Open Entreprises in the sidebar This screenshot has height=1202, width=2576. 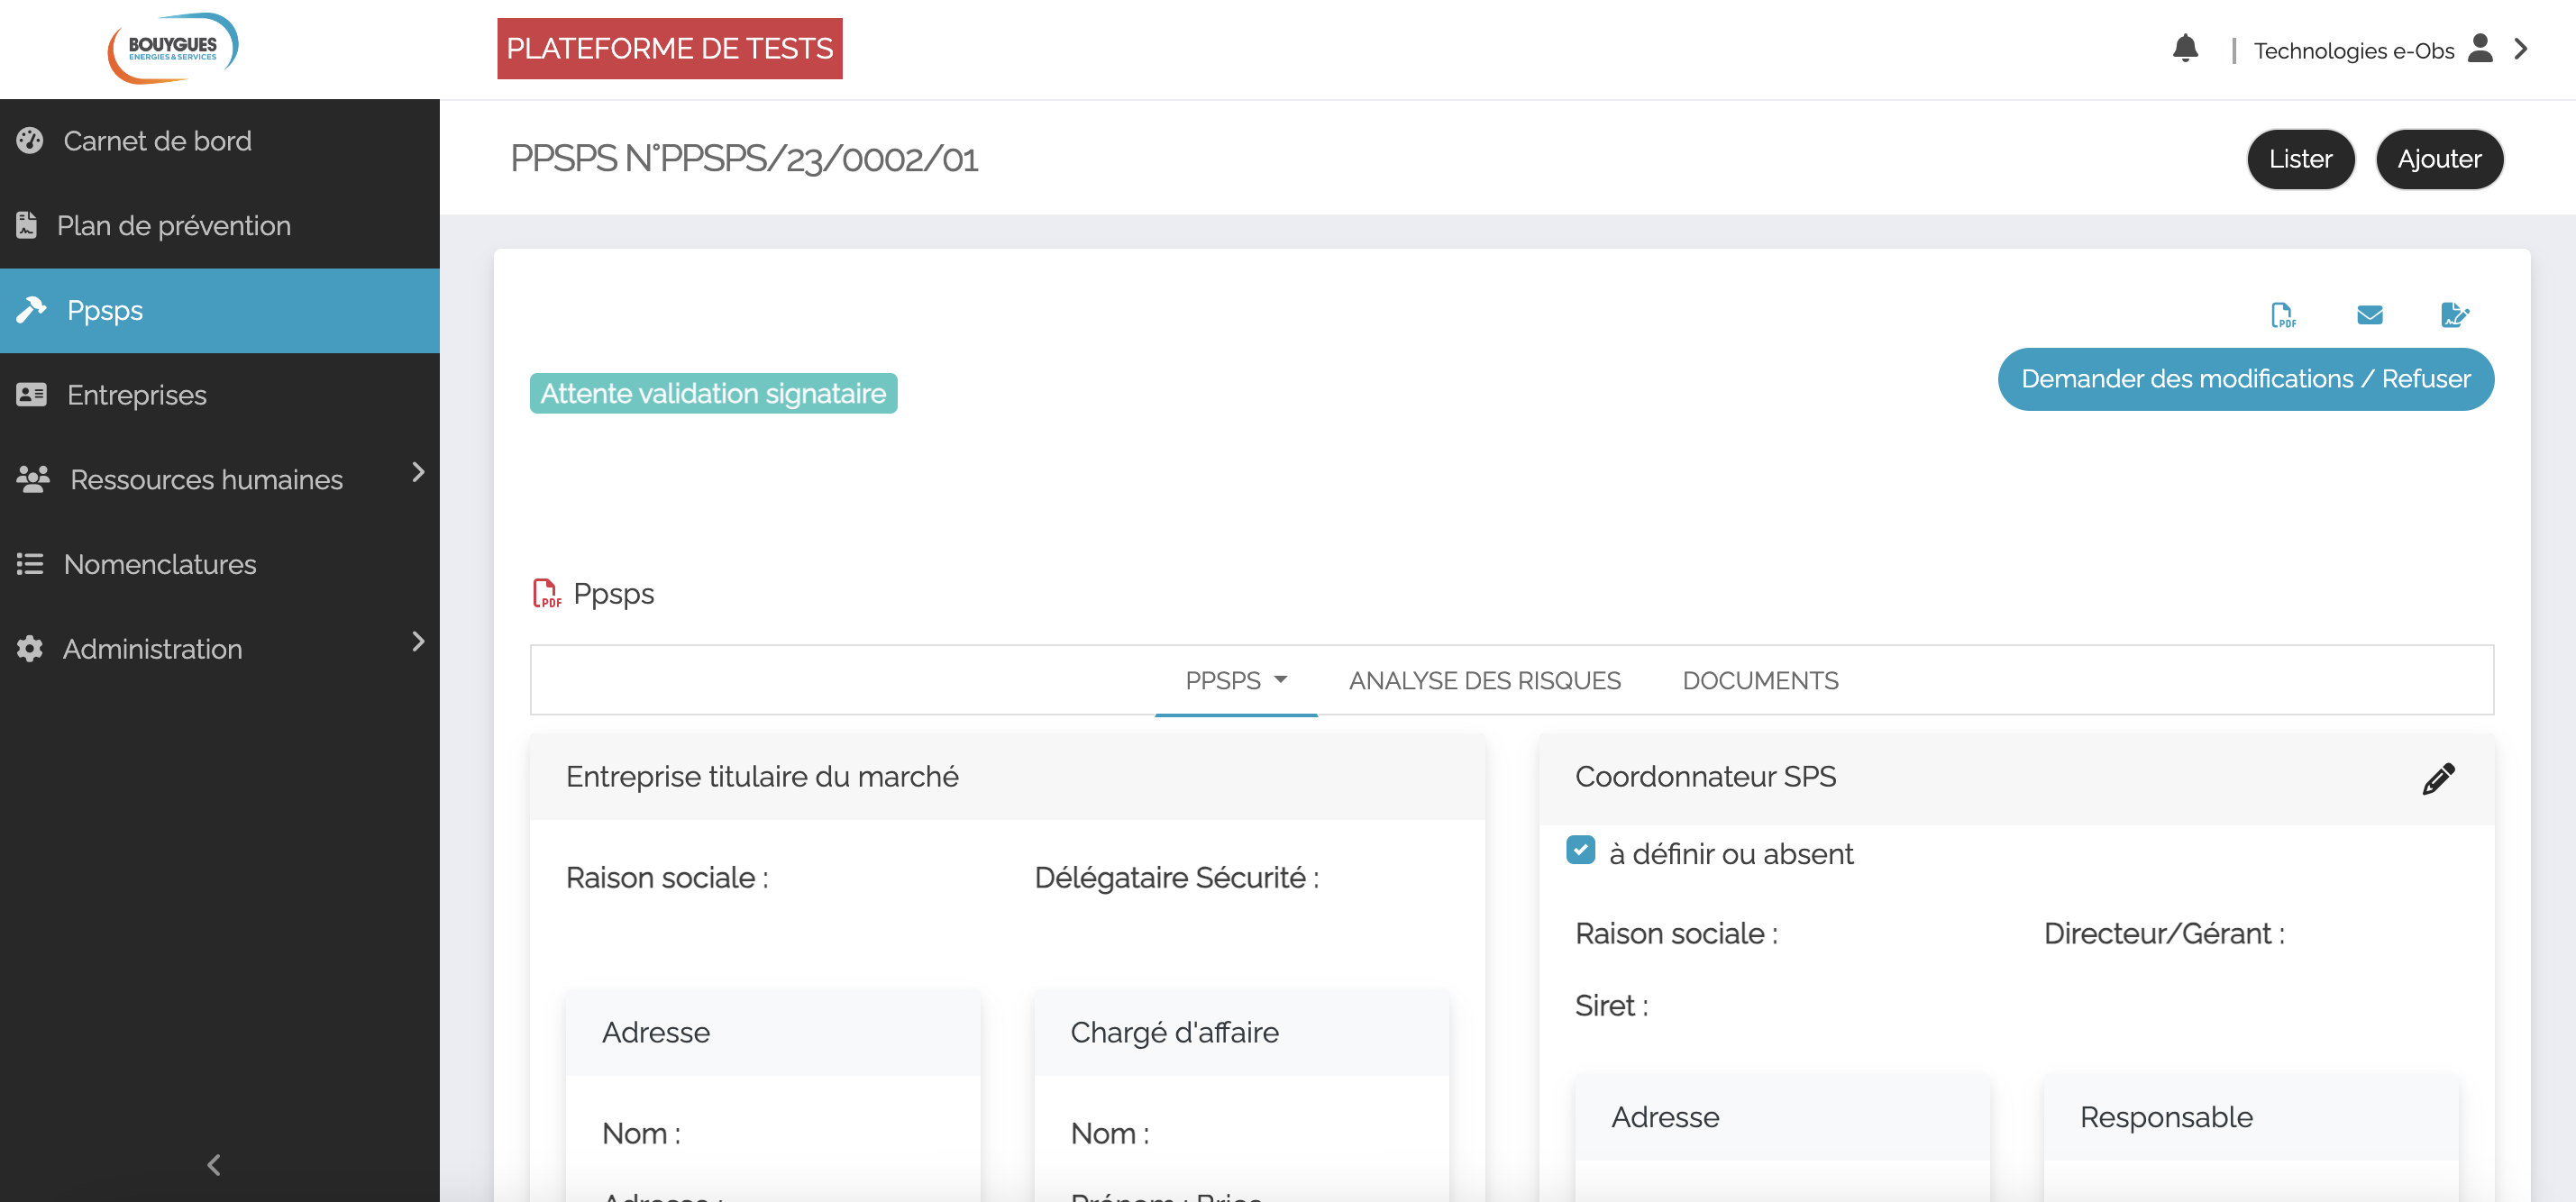(137, 395)
